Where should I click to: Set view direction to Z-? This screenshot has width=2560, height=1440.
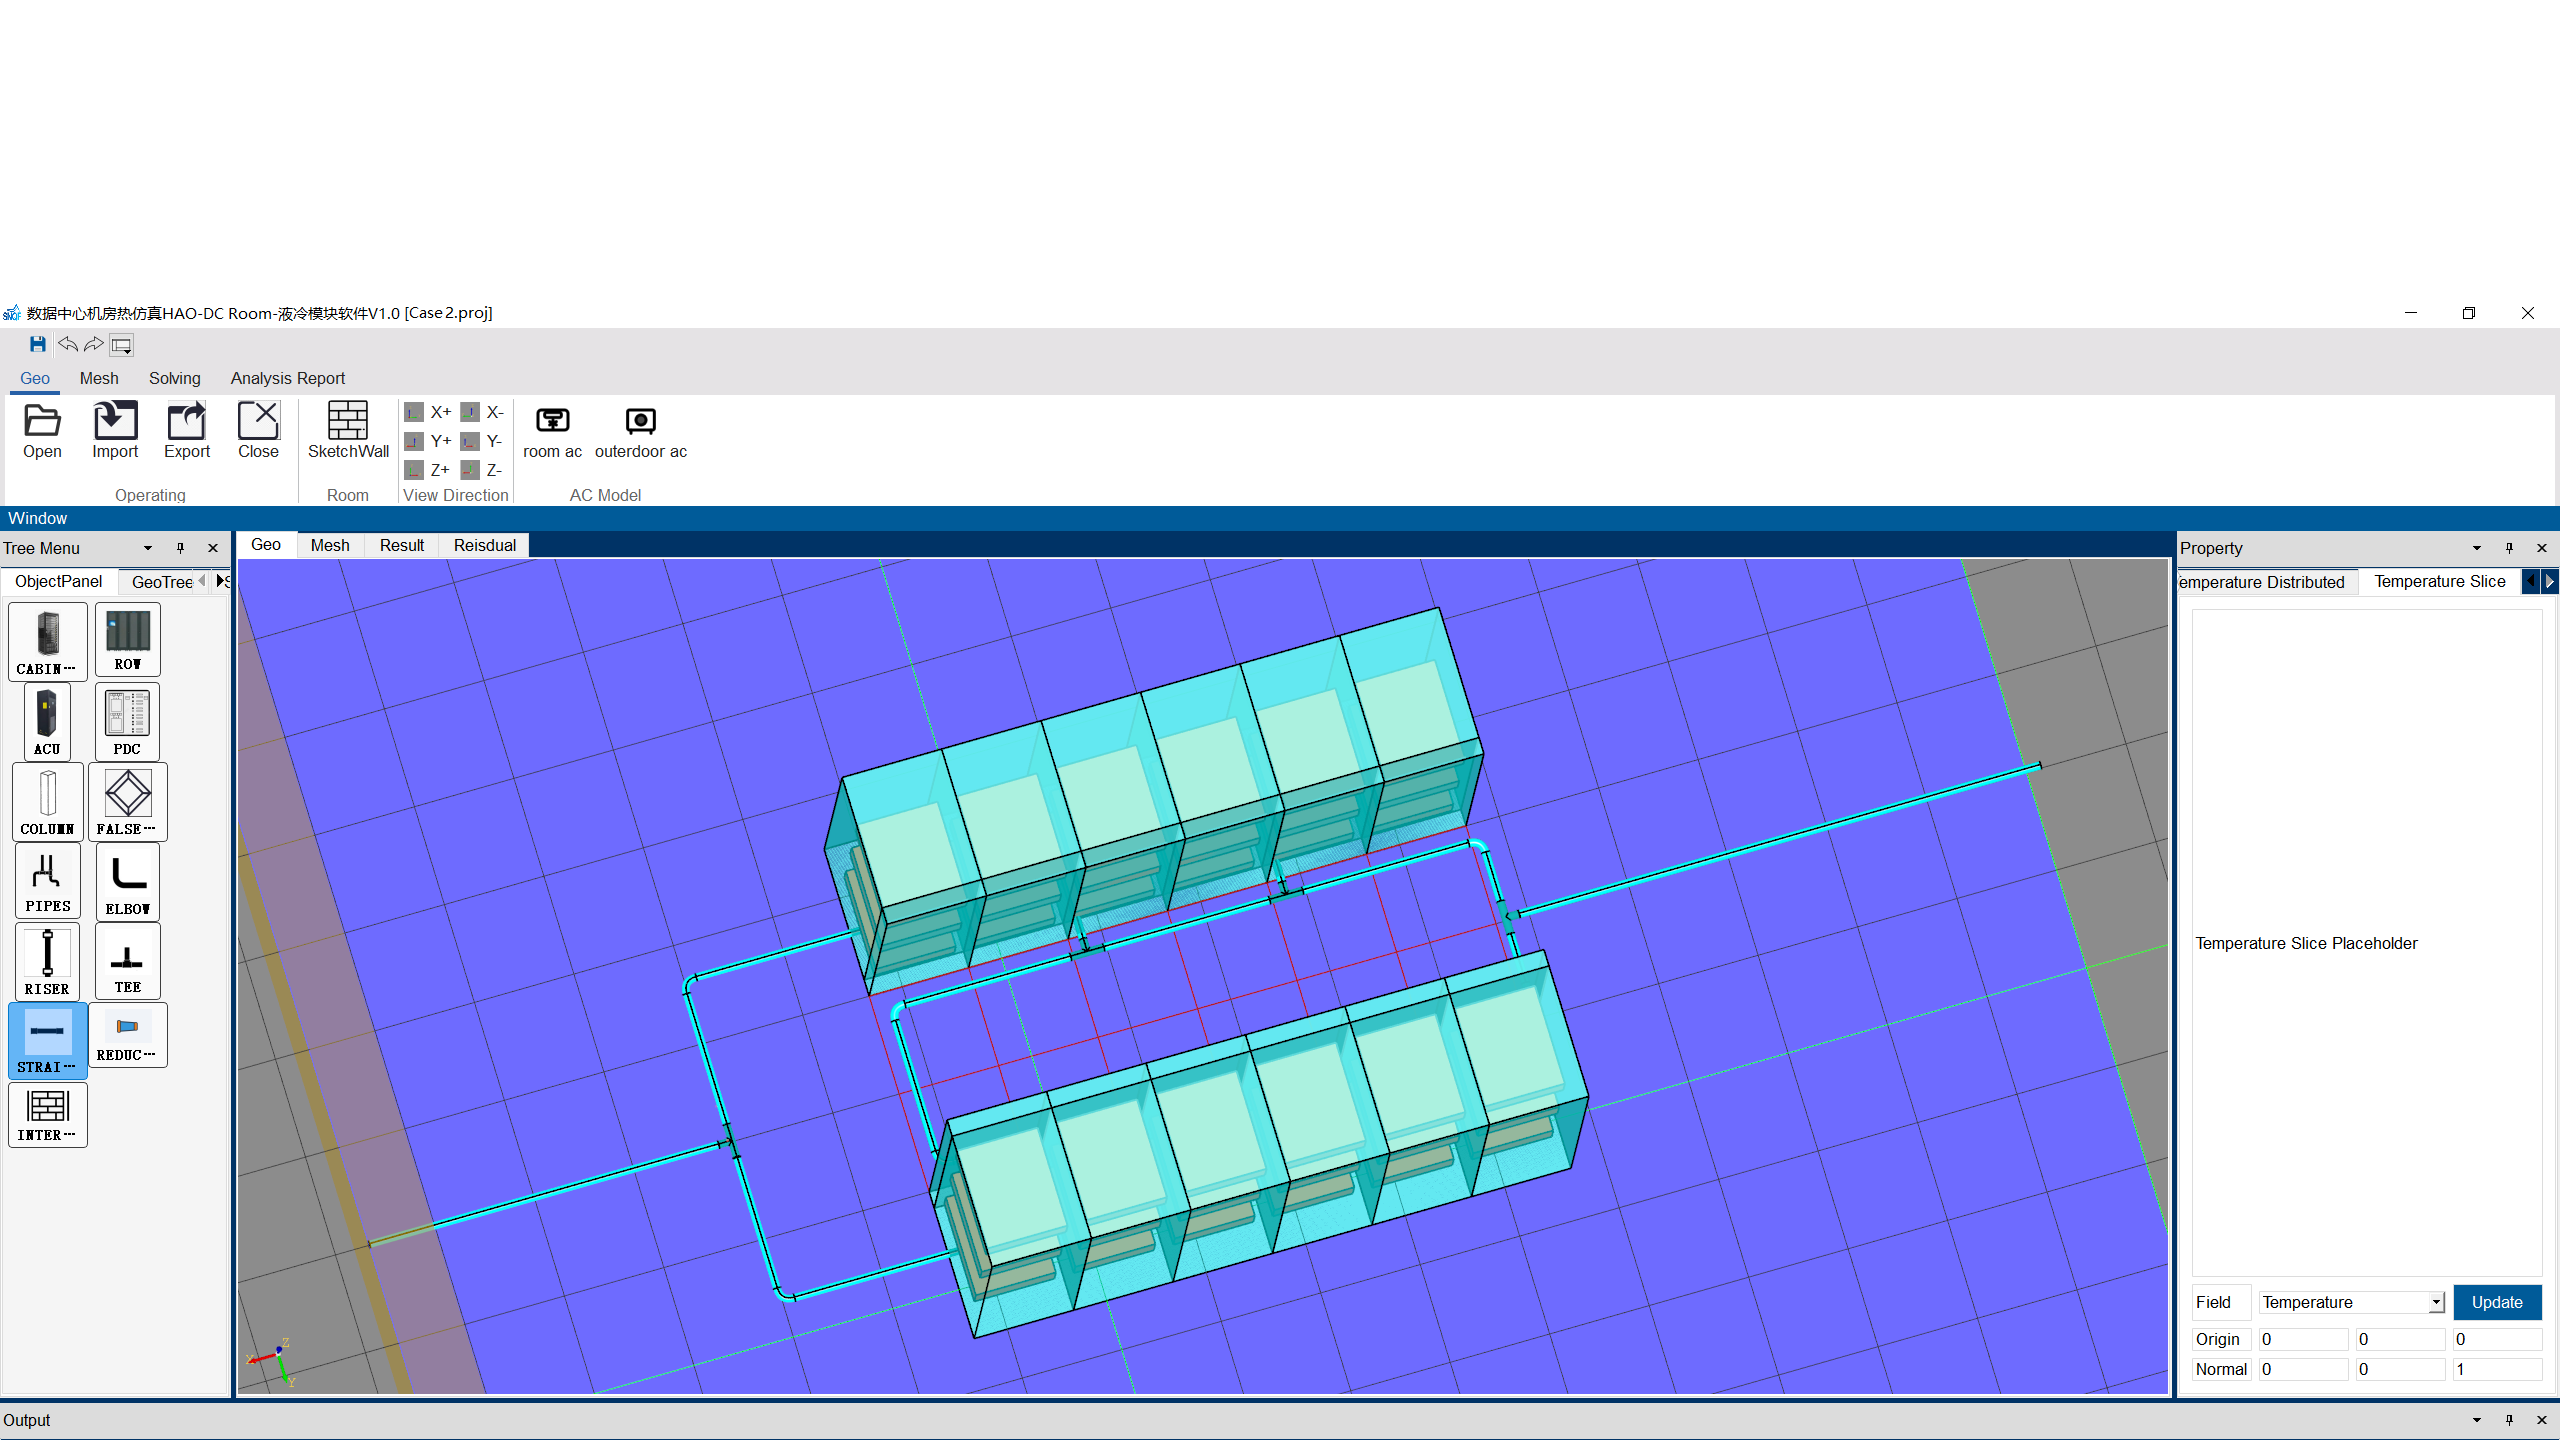(483, 470)
